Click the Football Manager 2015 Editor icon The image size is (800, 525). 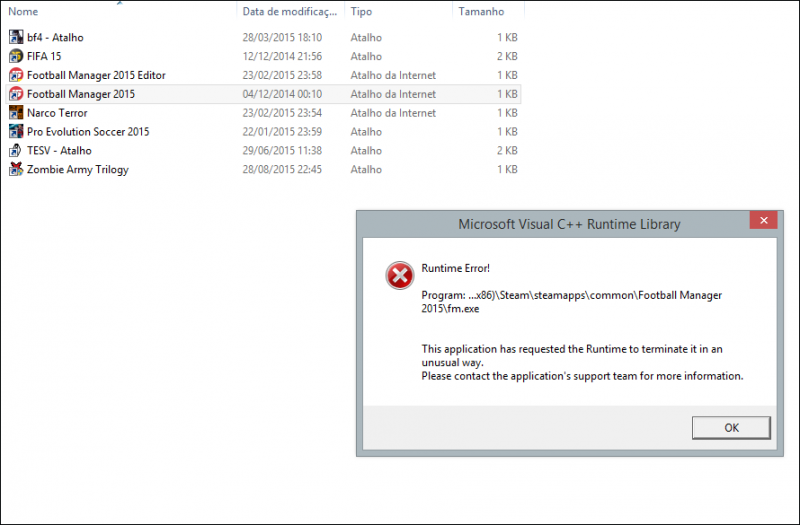[16, 75]
